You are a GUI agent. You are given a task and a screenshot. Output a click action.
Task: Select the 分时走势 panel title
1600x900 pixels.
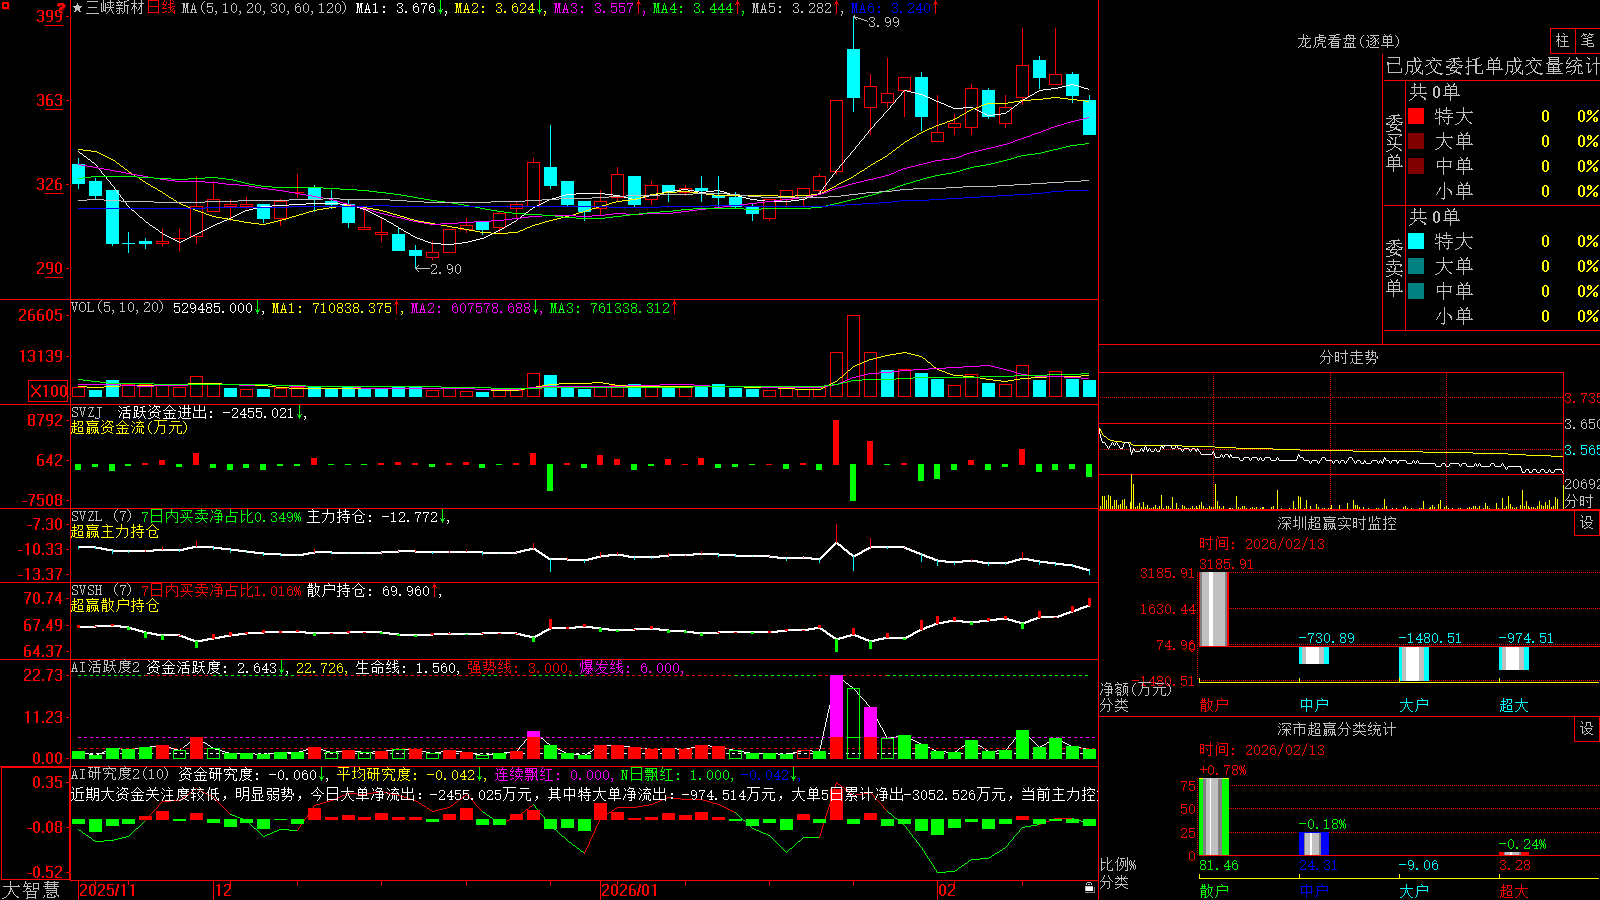(x=1348, y=357)
